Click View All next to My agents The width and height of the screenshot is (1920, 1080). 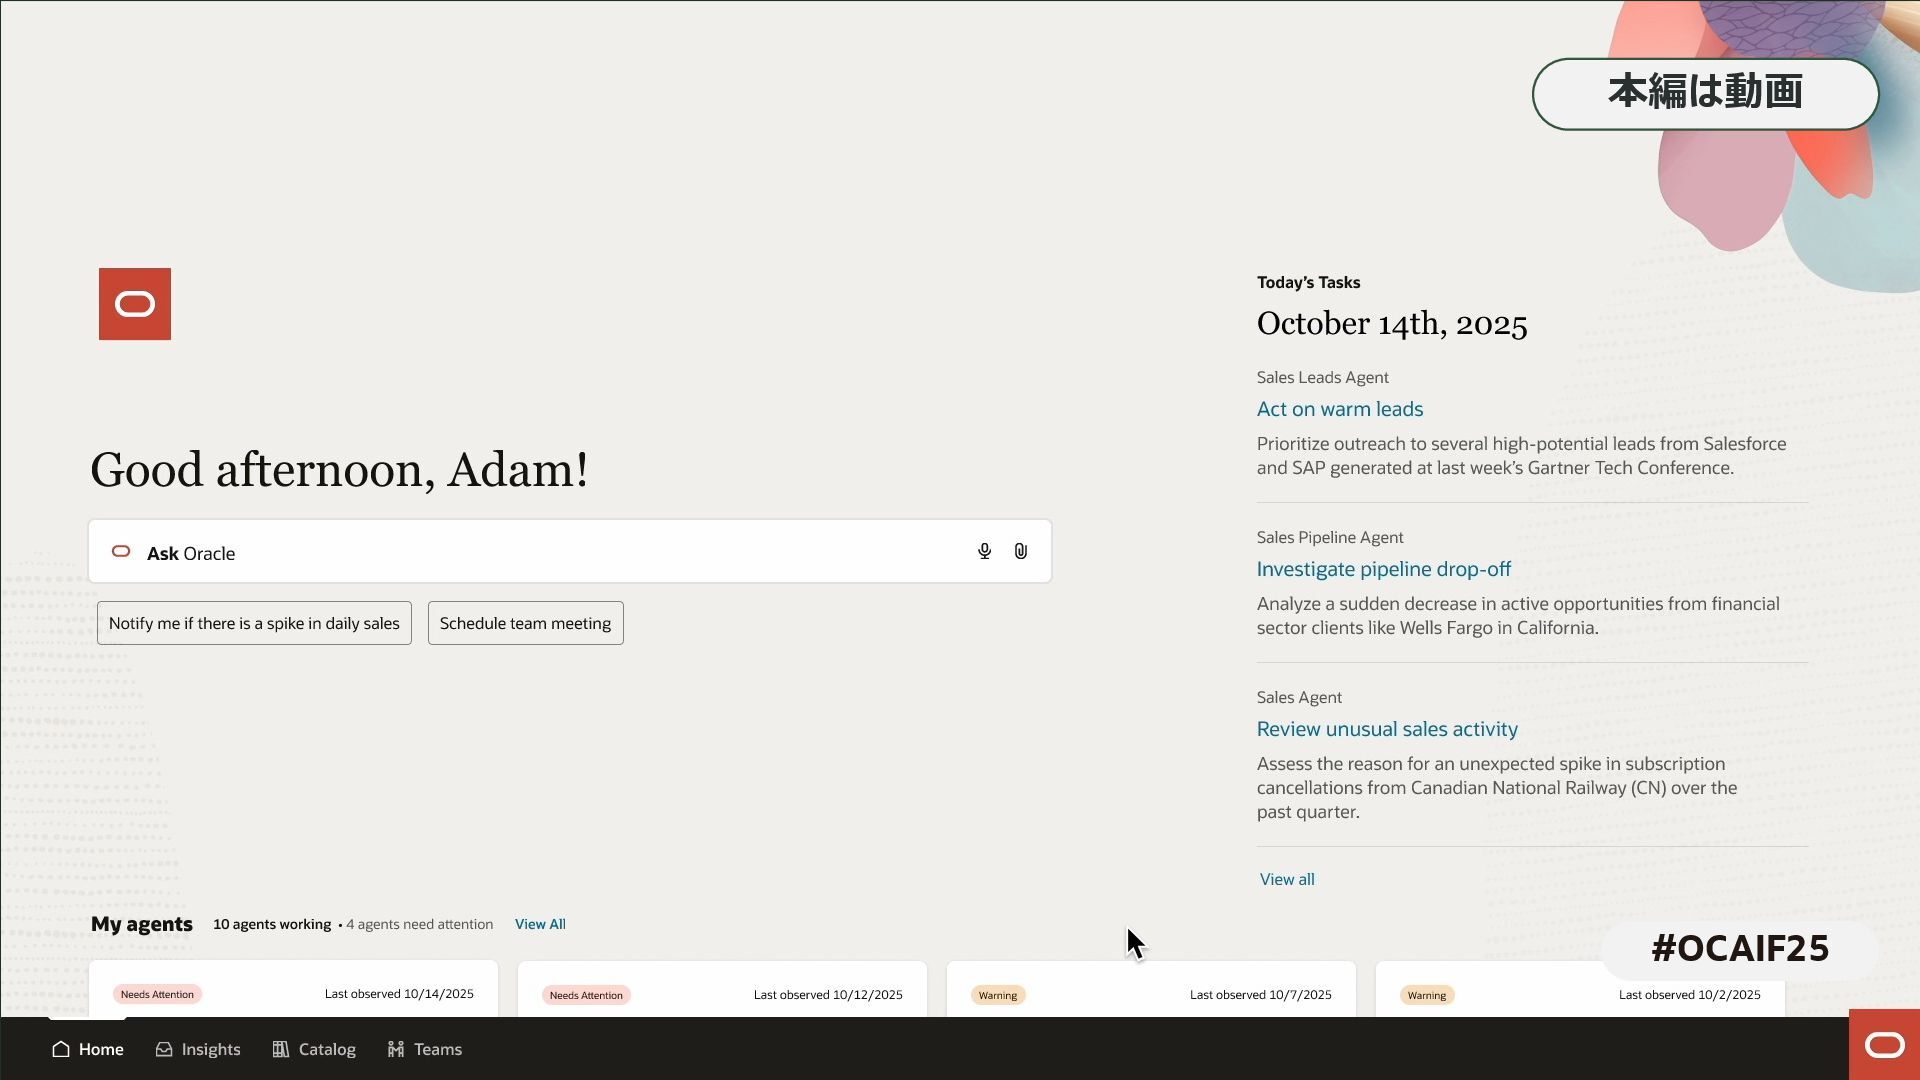540,924
